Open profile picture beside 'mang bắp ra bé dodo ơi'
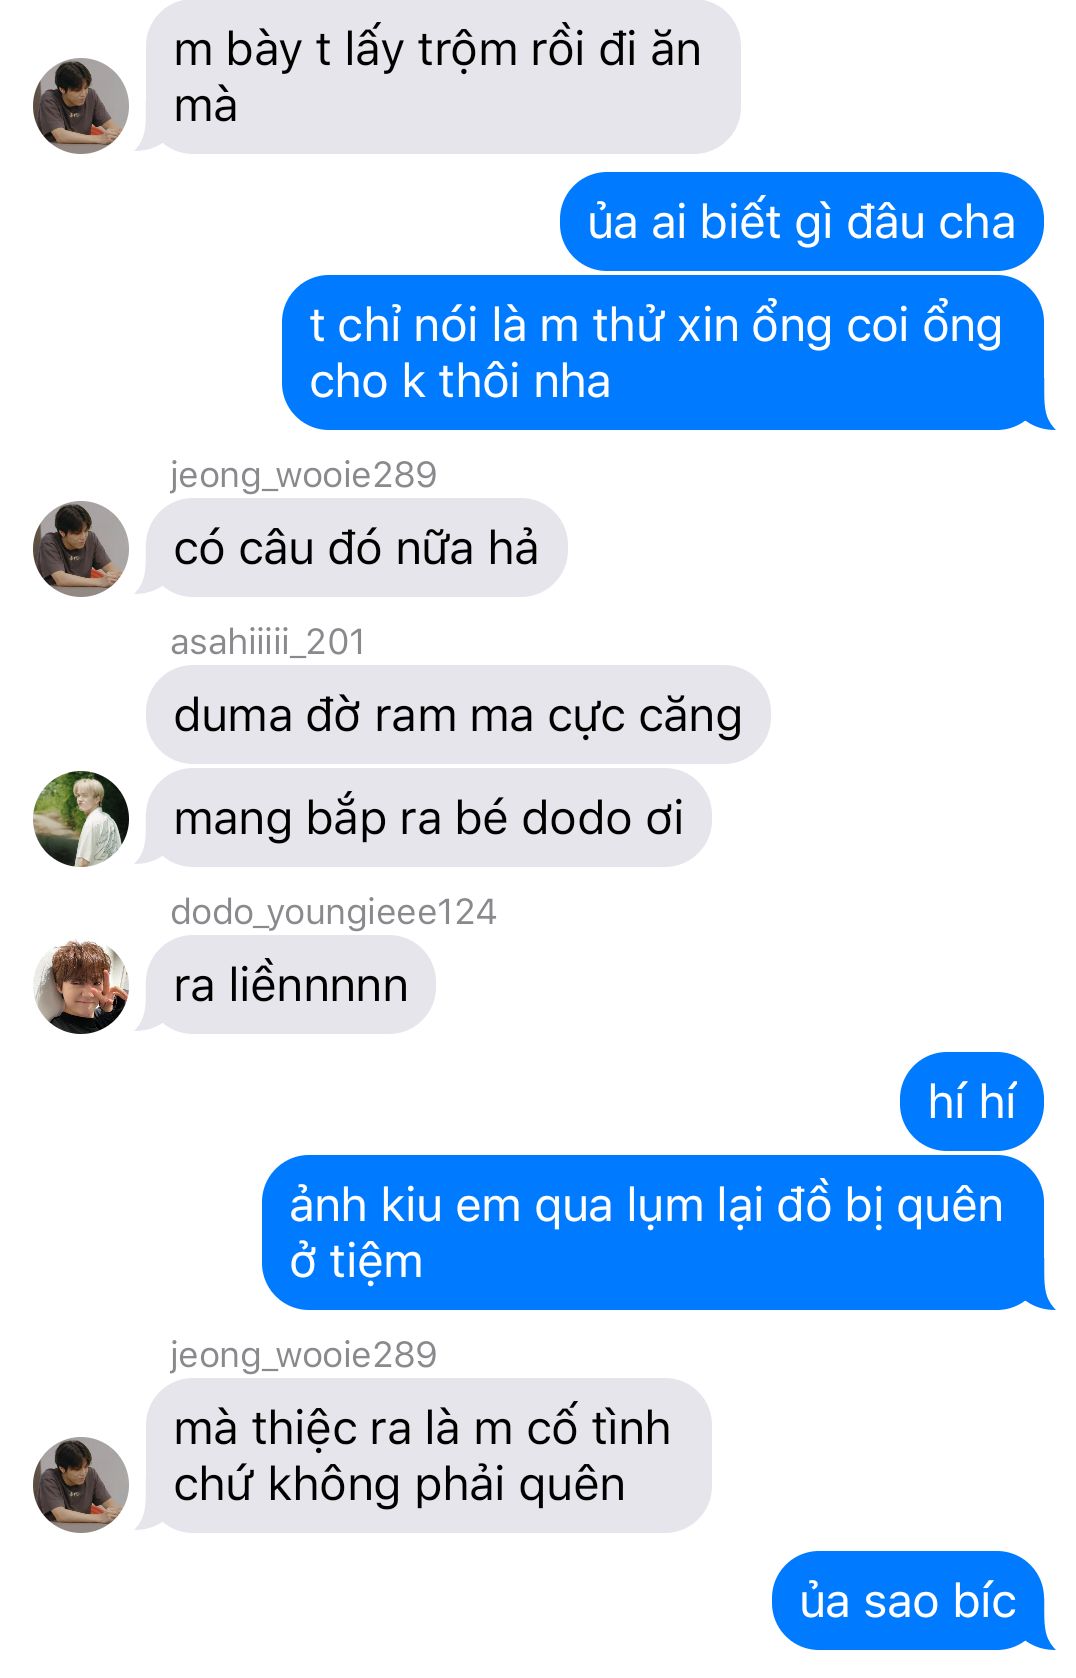 pyautogui.click(x=81, y=819)
